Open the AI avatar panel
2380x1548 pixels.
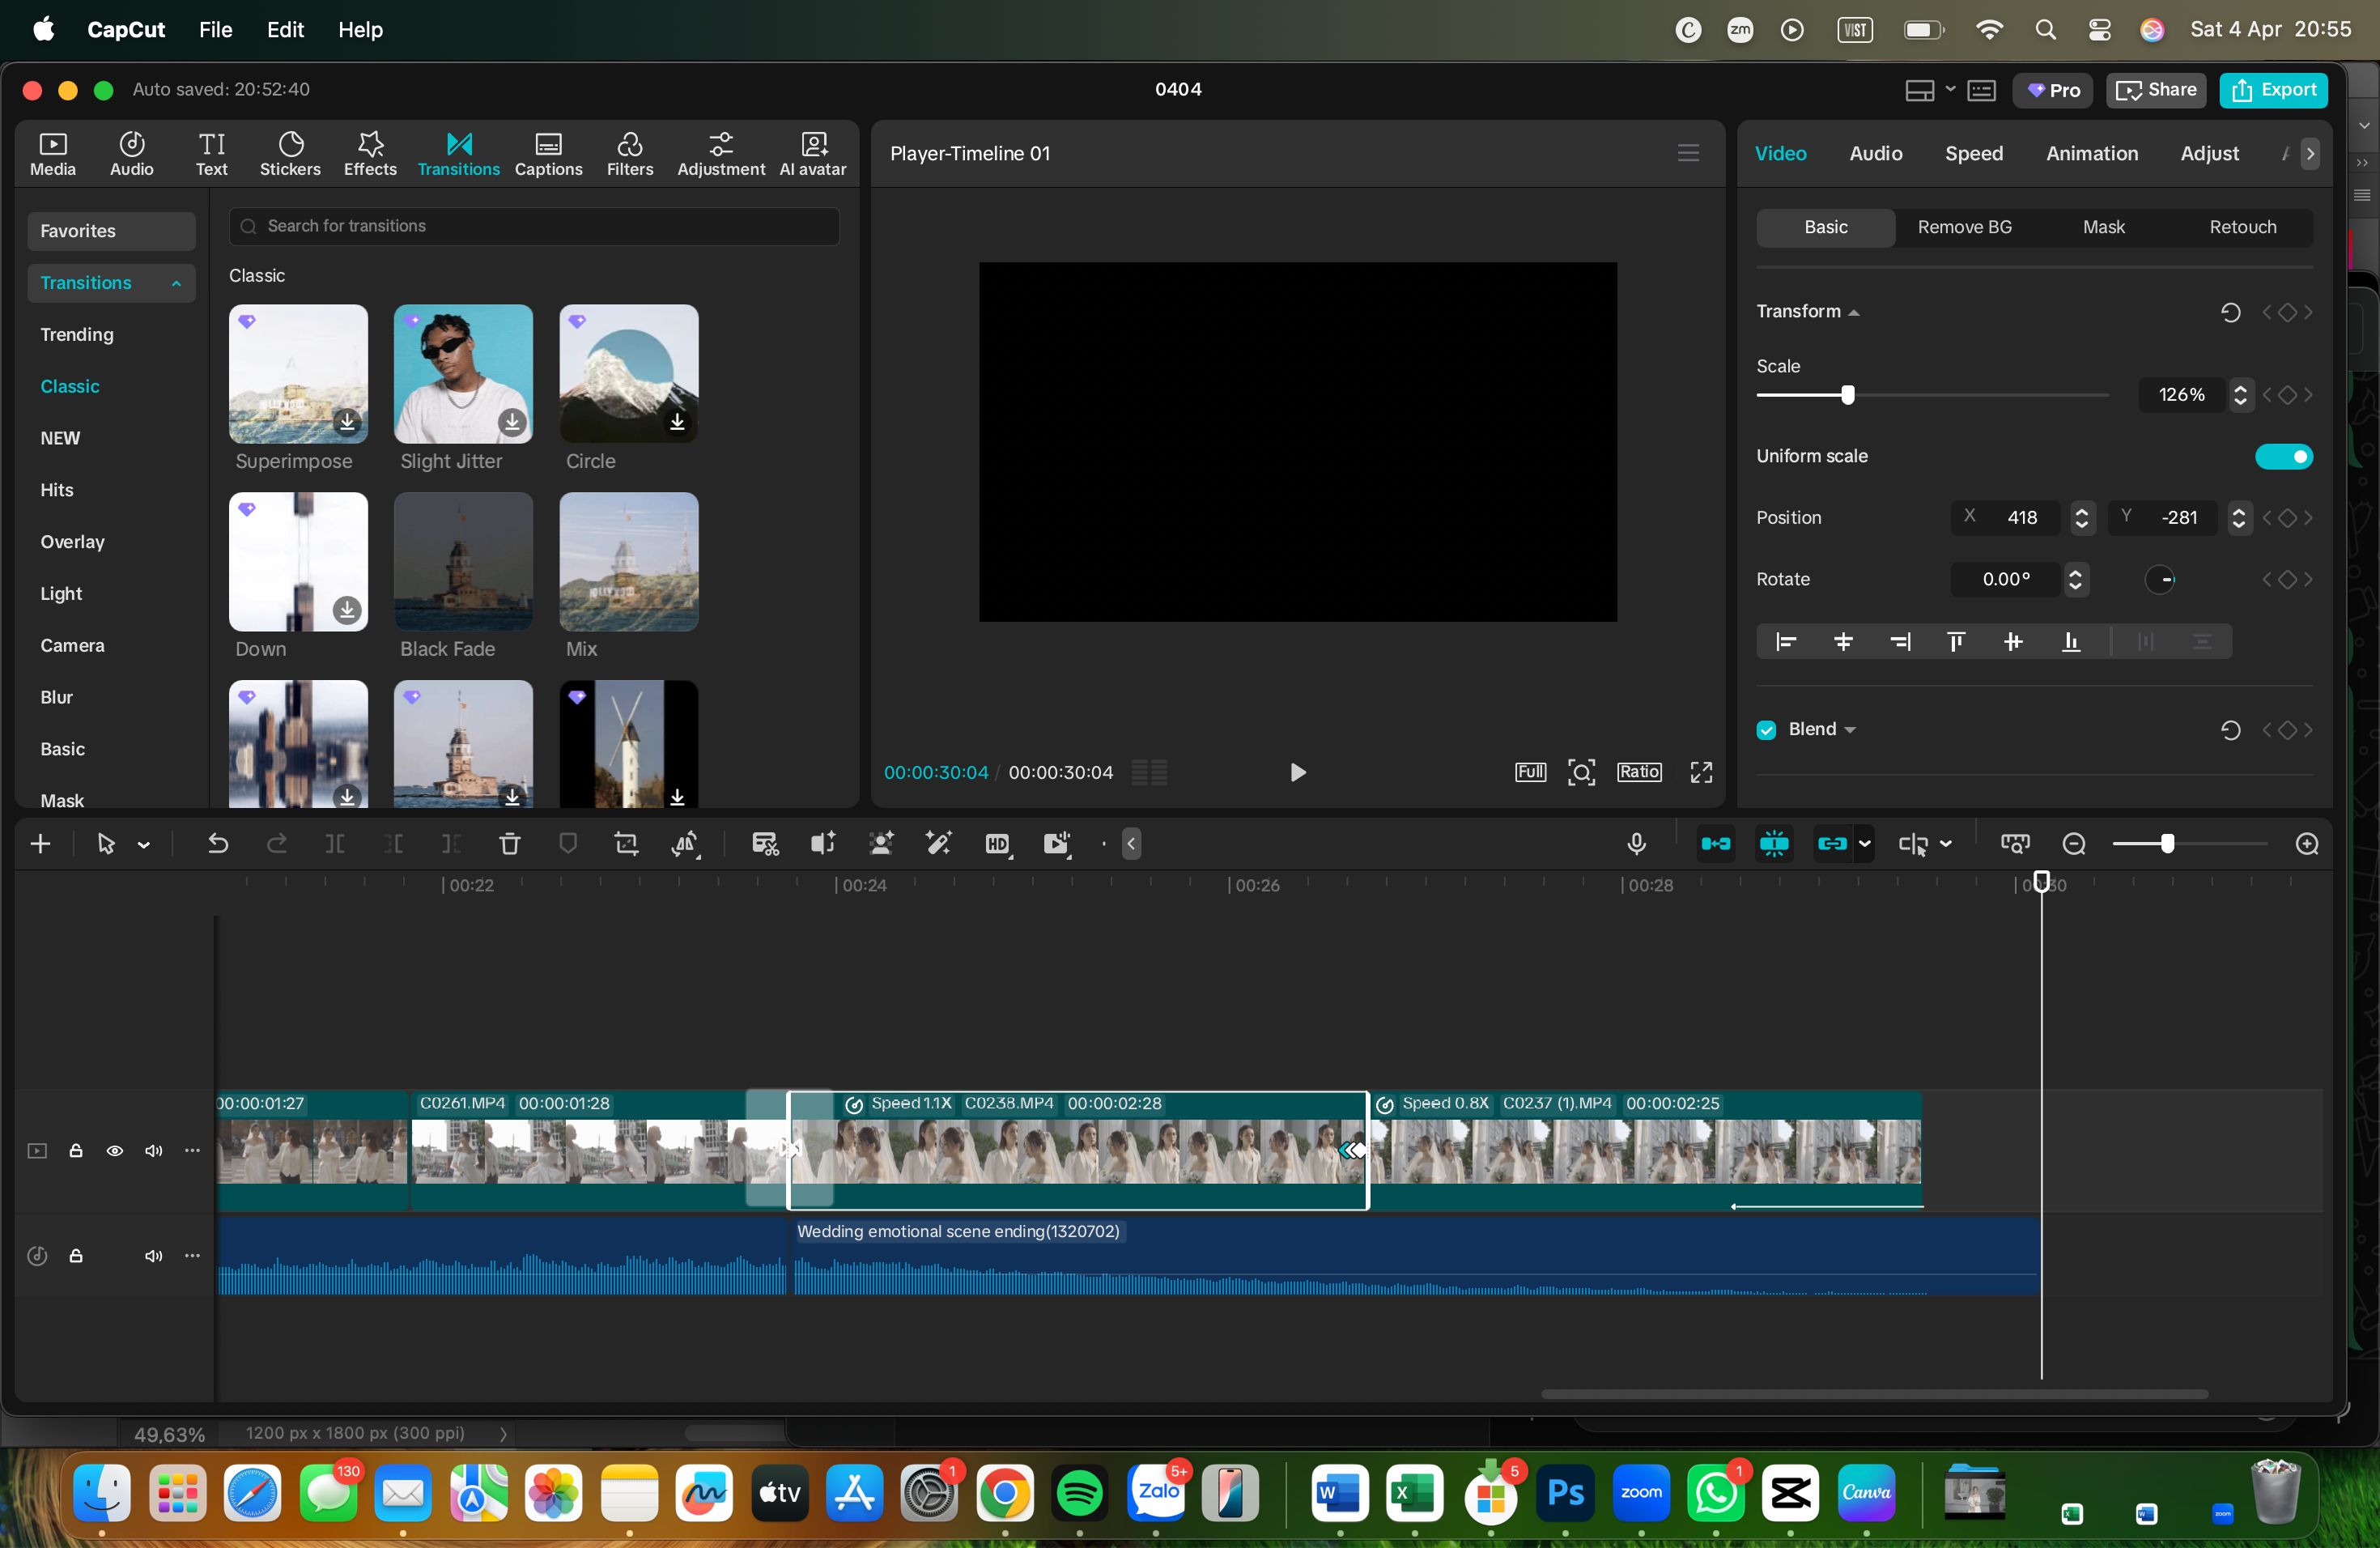pos(813,154)
